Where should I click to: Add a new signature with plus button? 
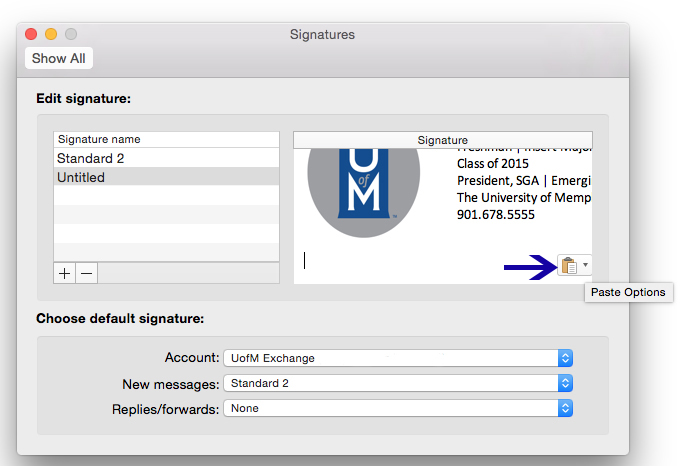pyautogui.click(x=65, y=273)
